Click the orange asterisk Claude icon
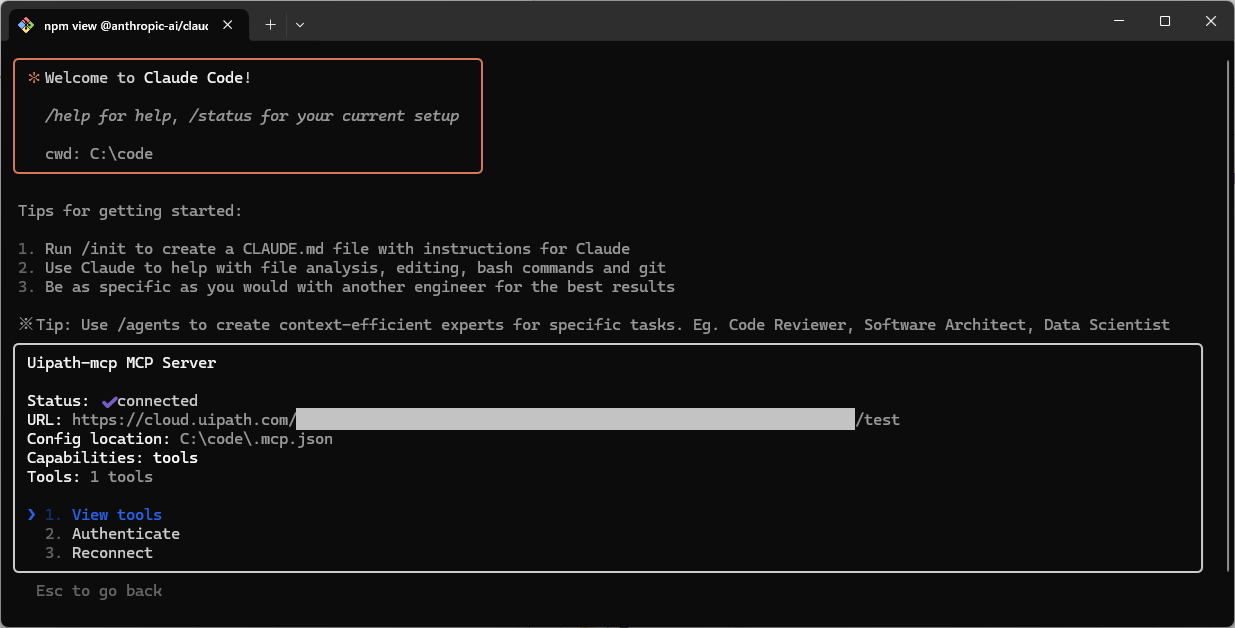 [x=34, y=78]
